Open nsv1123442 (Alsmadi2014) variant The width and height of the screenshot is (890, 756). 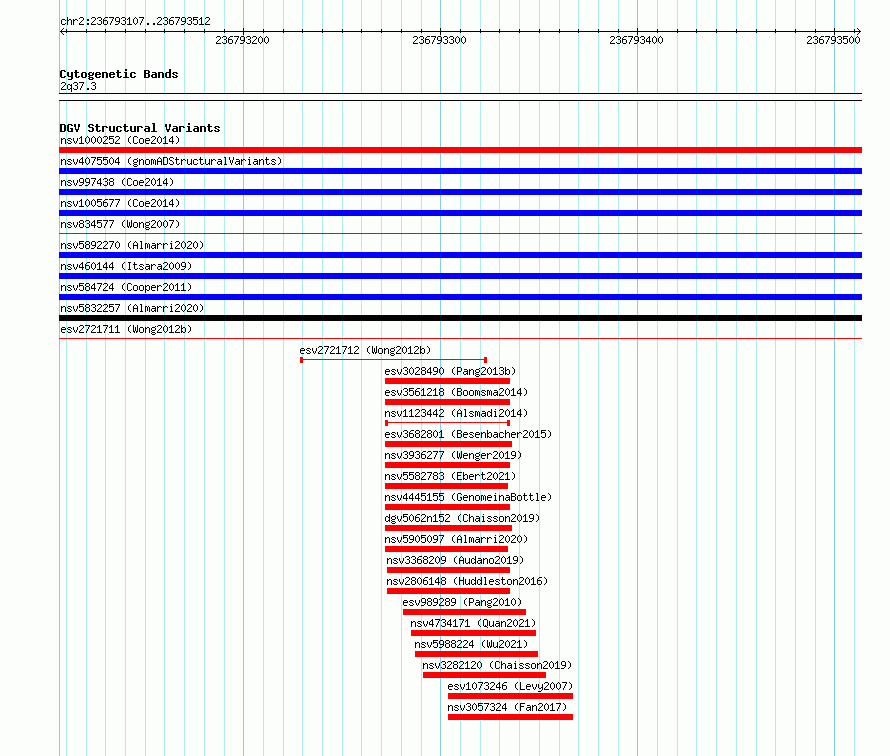coord(456,413)
